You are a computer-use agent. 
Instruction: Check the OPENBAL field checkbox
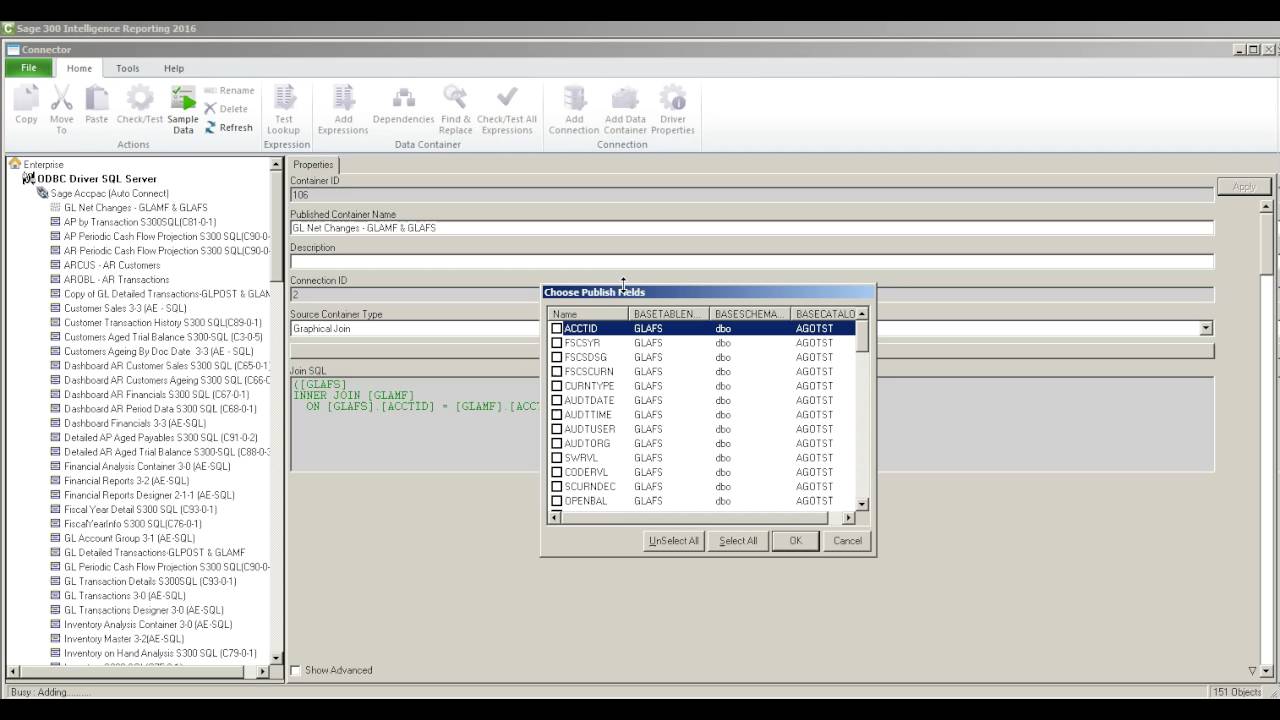(557, 501)
